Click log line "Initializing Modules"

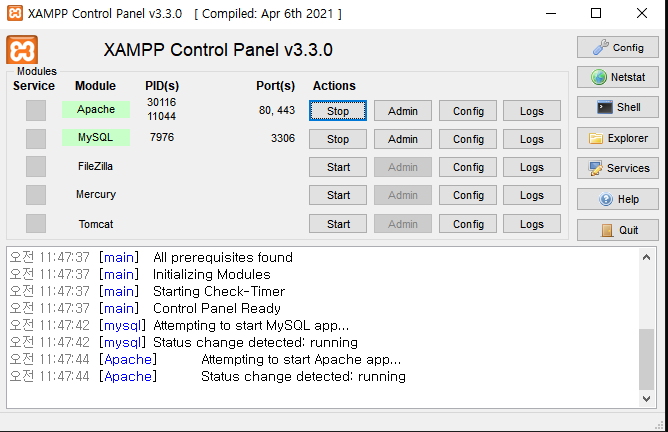tap(212, 274)
